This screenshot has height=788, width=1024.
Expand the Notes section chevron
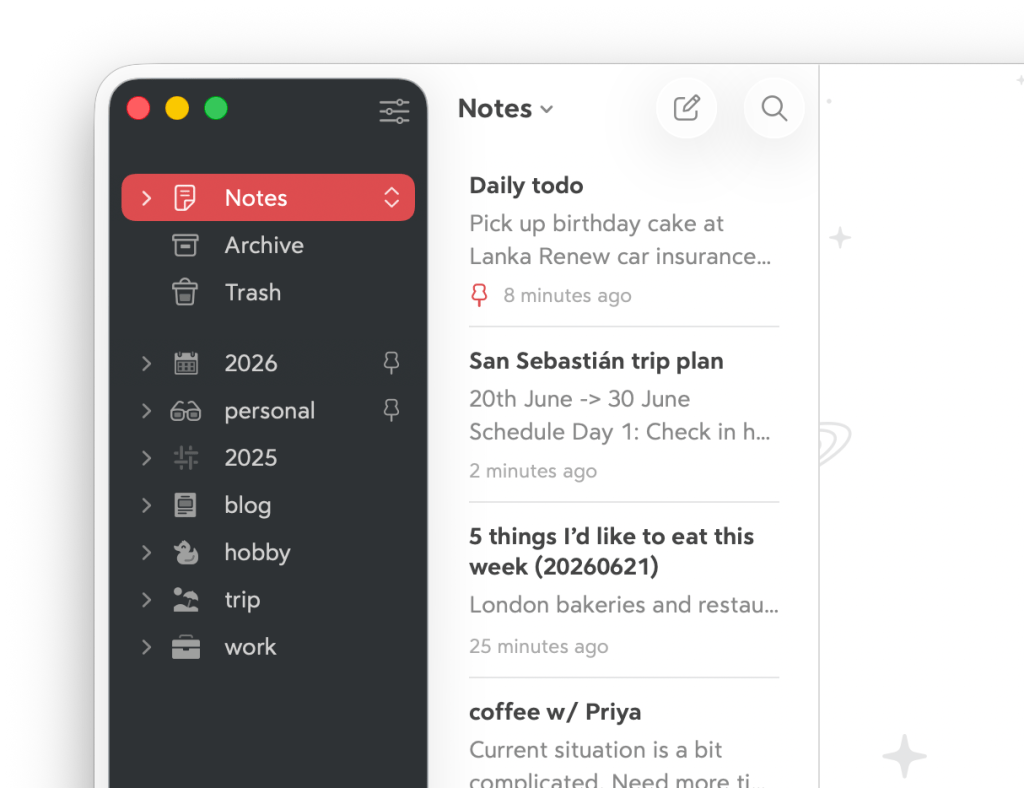147,198
